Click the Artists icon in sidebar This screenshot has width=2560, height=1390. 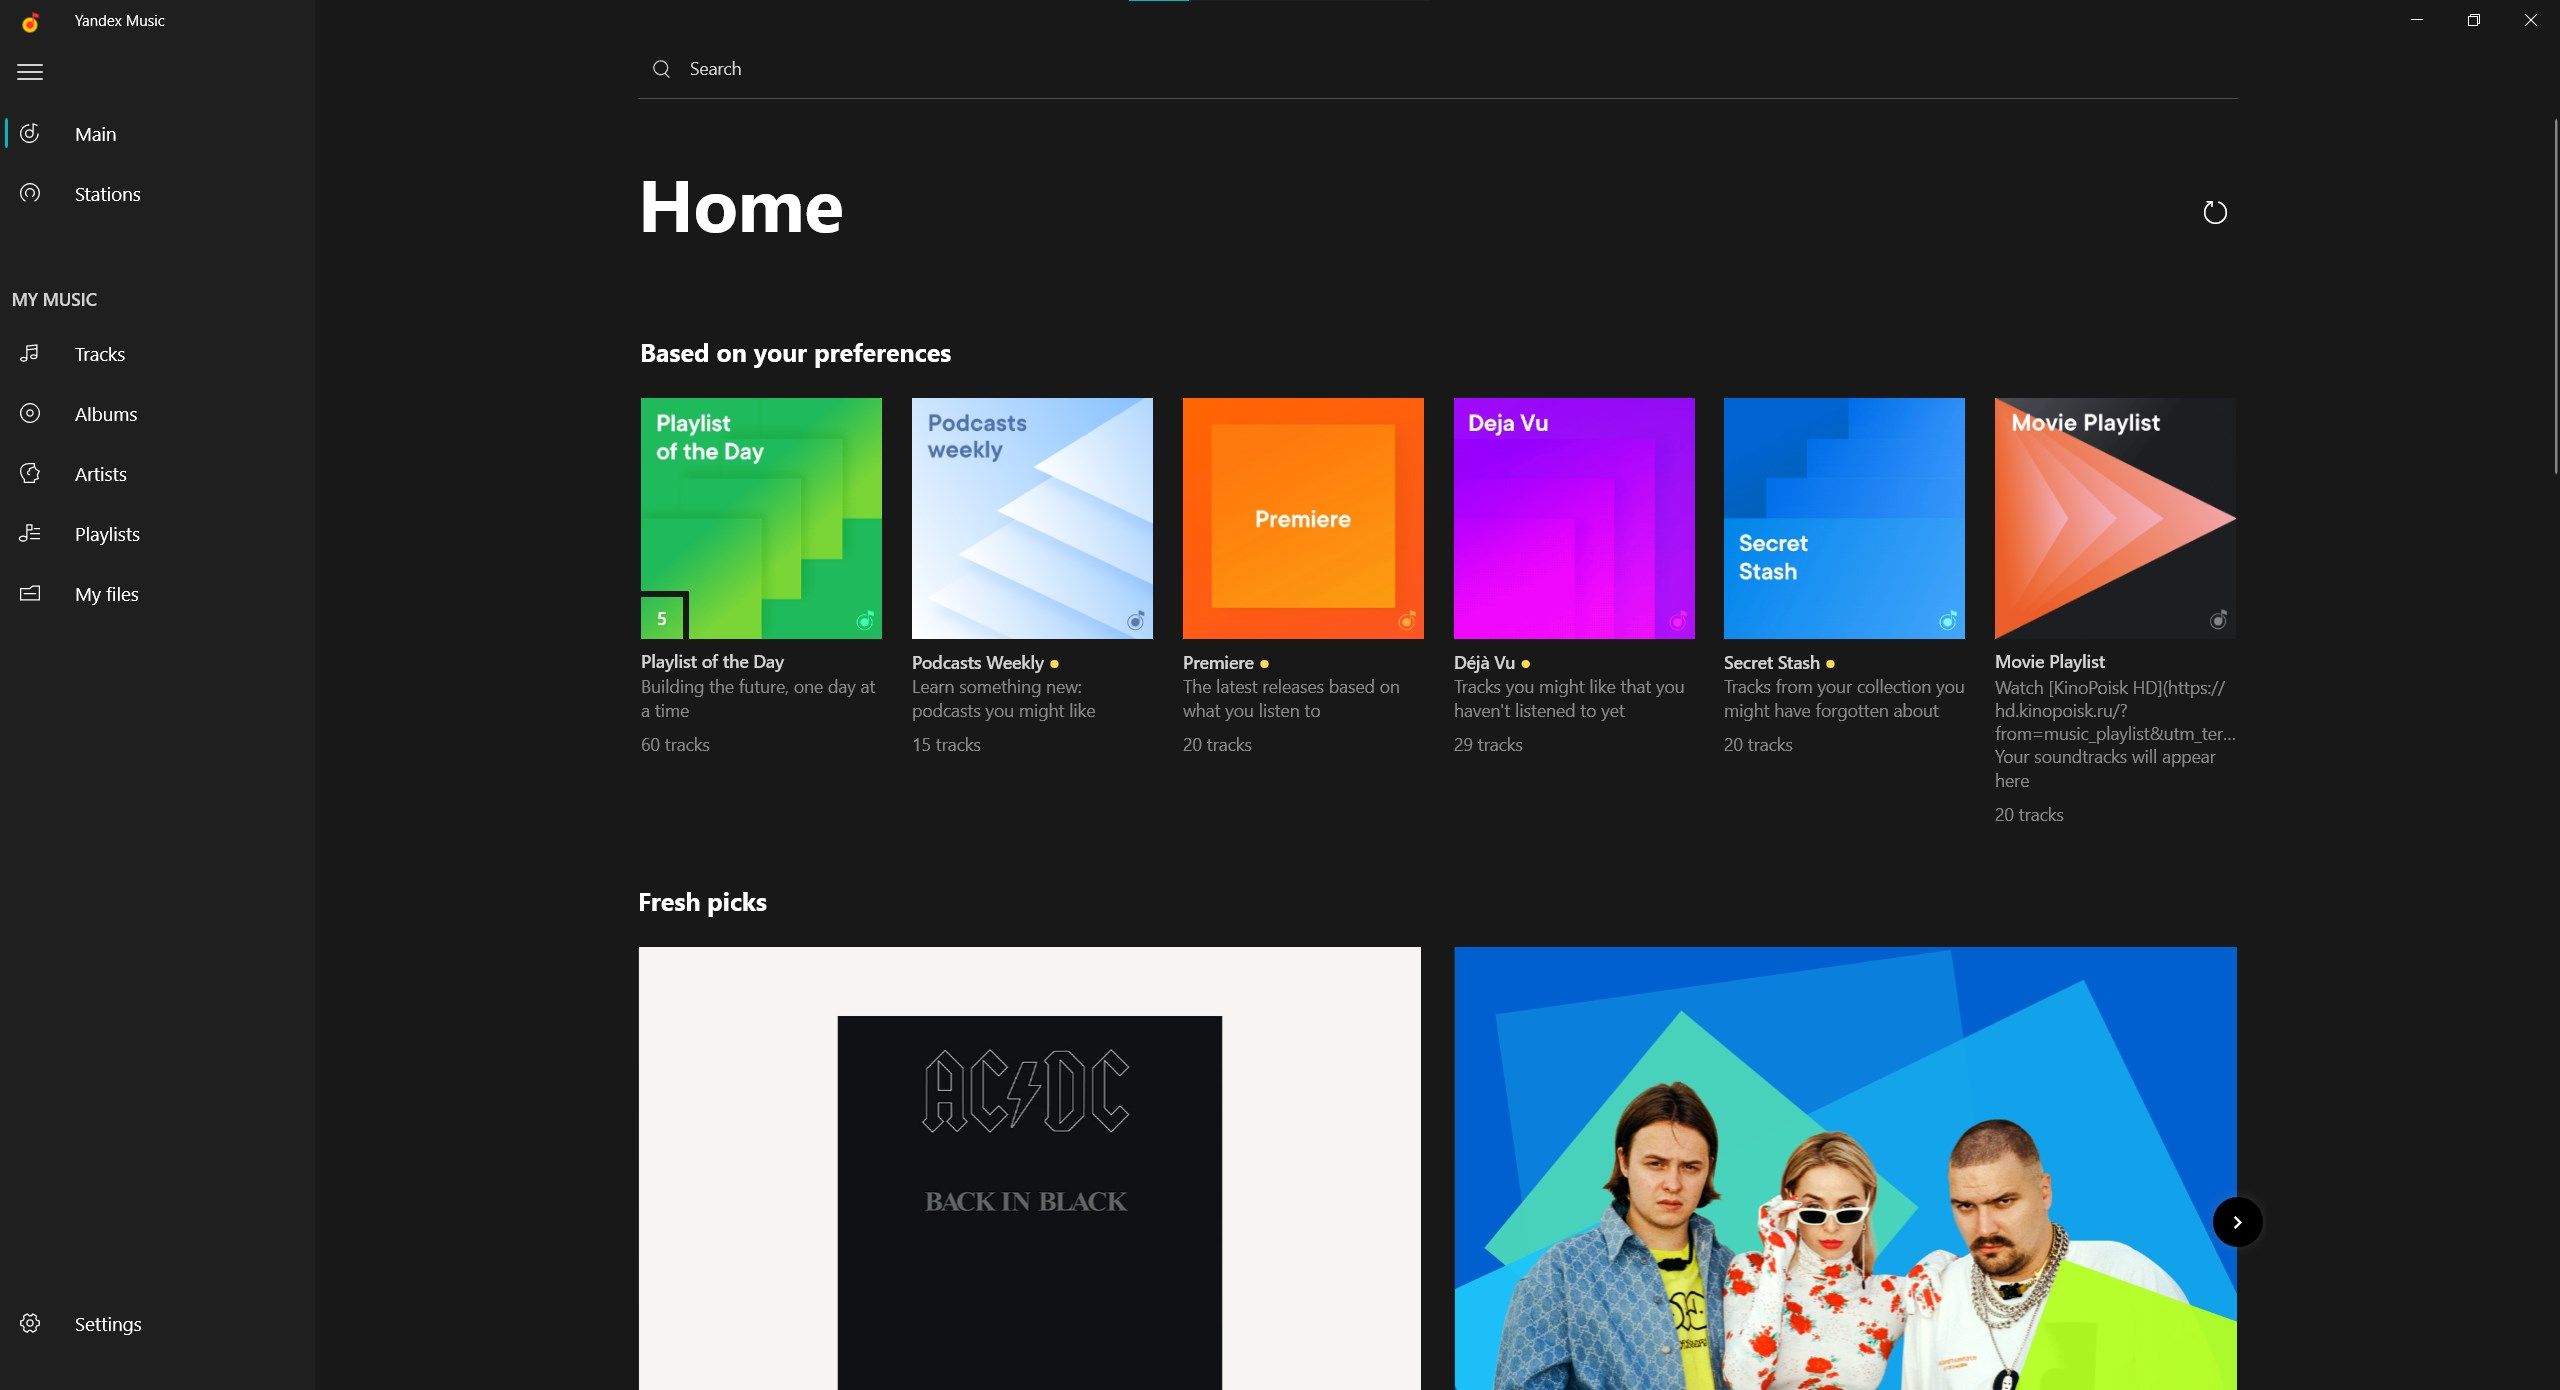click(30, 473)
